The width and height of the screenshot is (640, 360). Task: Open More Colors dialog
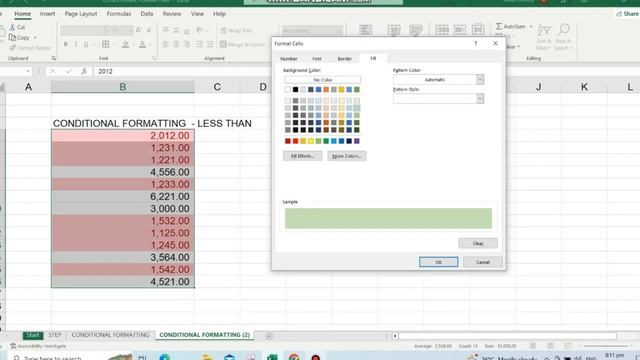click(x=347, y=156)
